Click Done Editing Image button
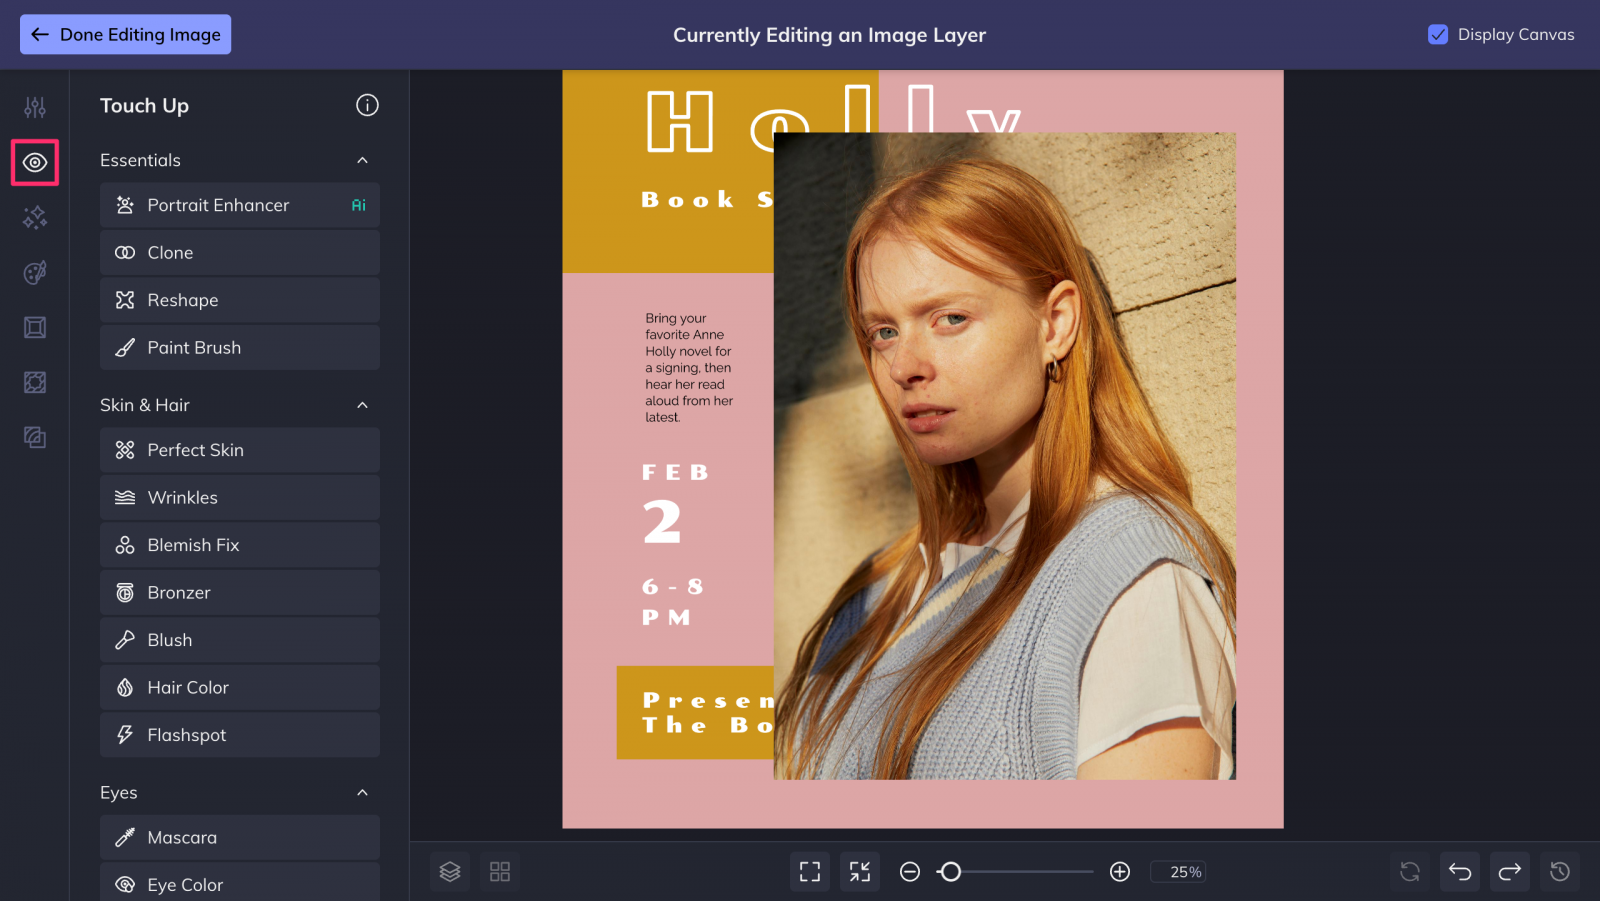The image size is (1600, 901). click(x=126, y=35)
